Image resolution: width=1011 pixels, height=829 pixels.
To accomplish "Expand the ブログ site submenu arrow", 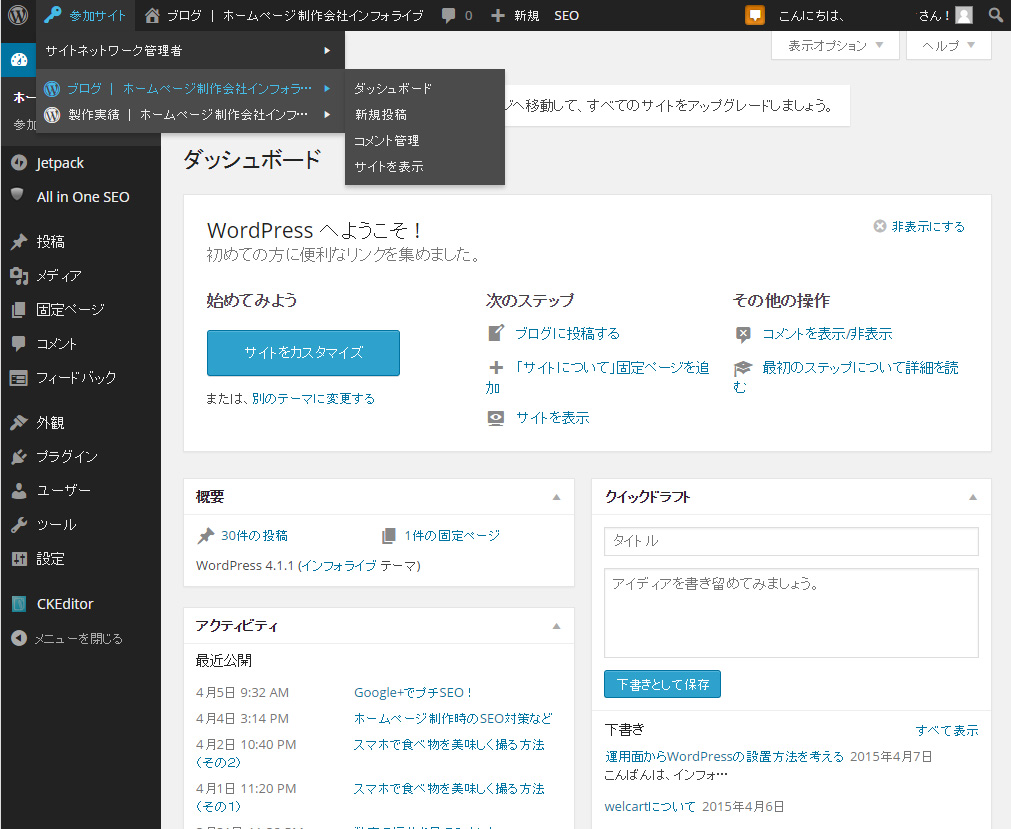I will tap(328, 88).
